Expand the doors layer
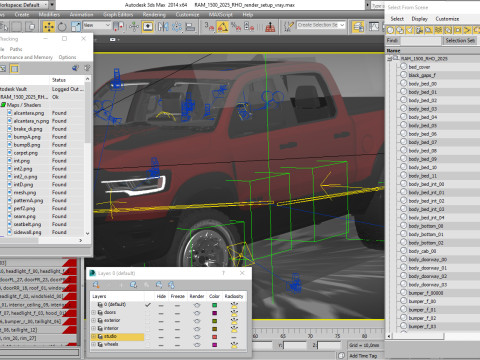Viewport: 480px width, 360px height. coord(94,313)
